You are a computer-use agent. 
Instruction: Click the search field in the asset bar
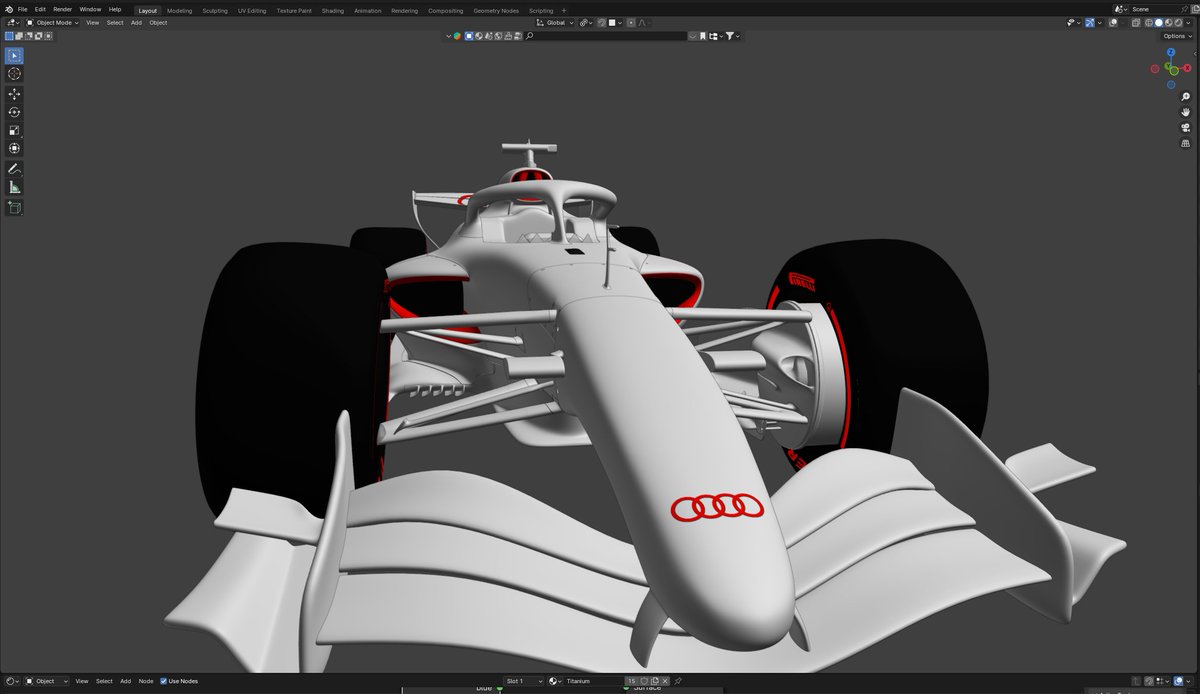606,36
